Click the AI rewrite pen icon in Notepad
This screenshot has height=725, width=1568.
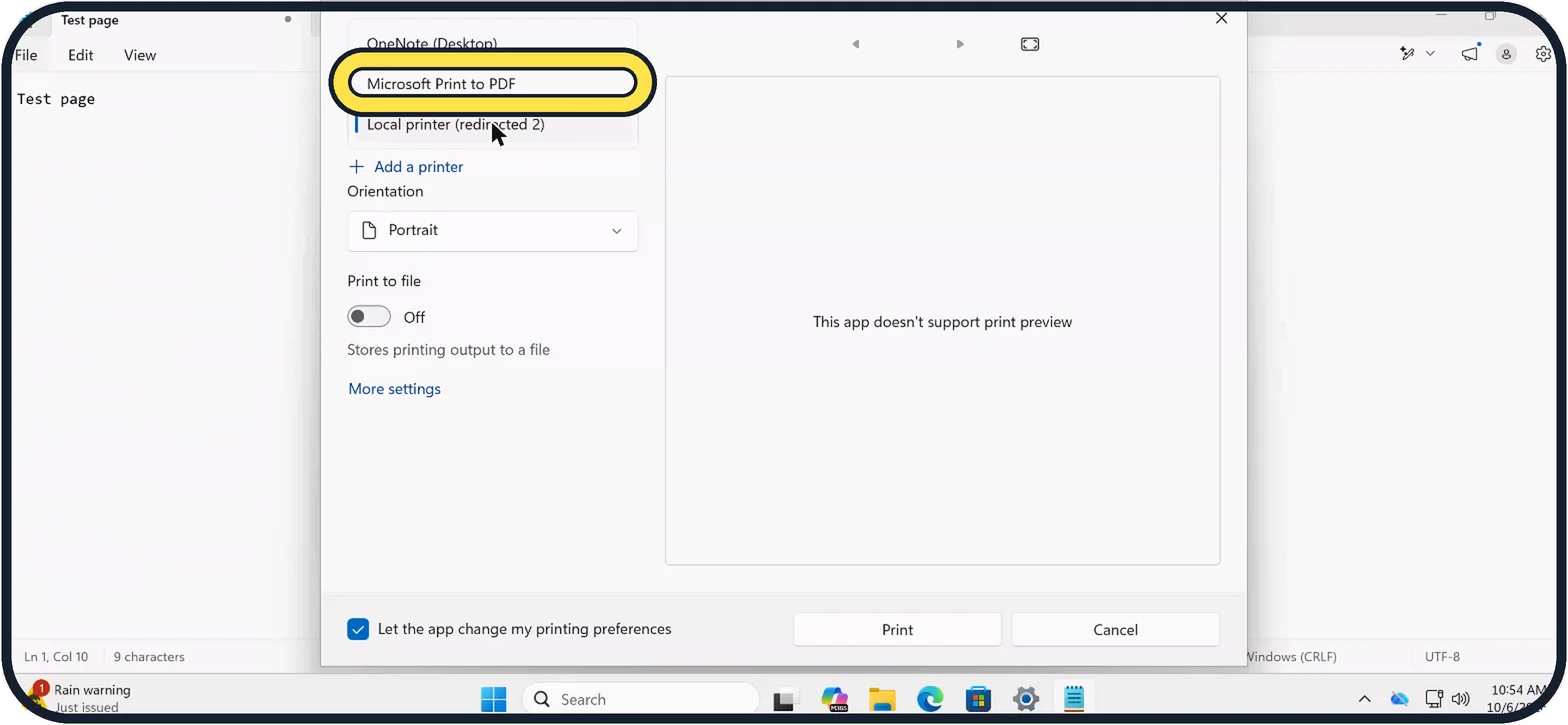[1407, 54]
